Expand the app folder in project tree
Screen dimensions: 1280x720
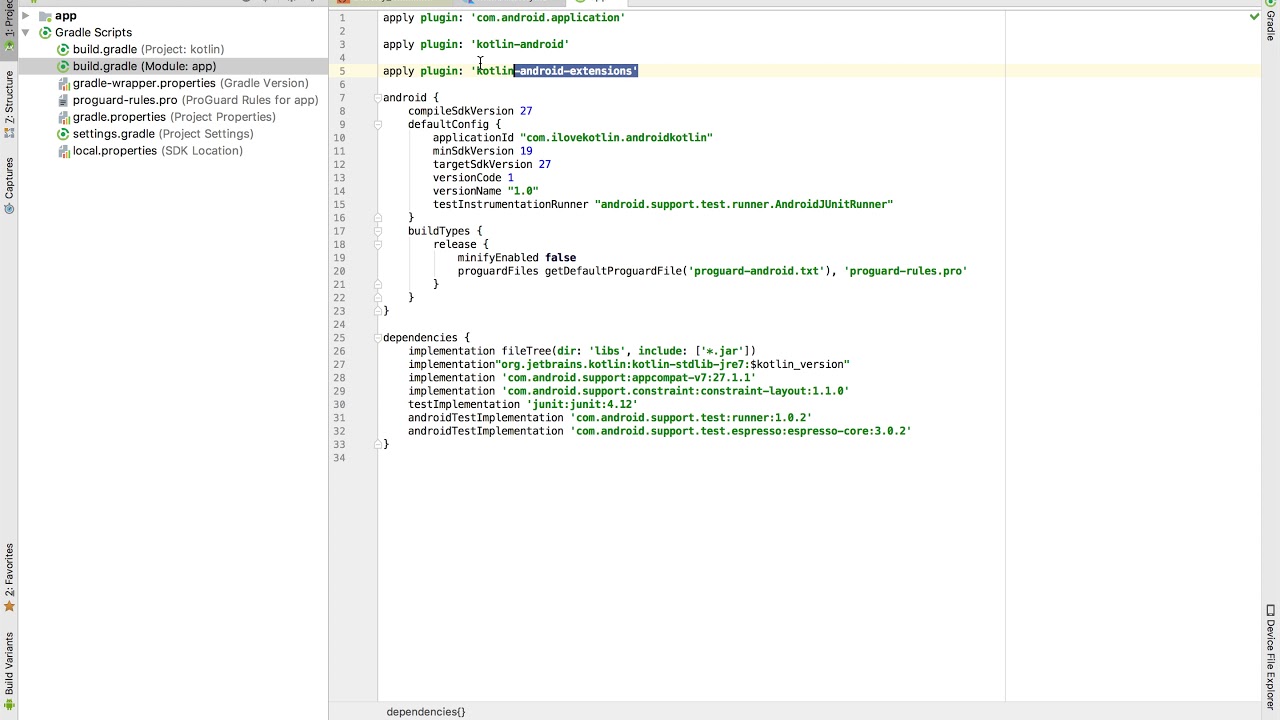(25, 15)
